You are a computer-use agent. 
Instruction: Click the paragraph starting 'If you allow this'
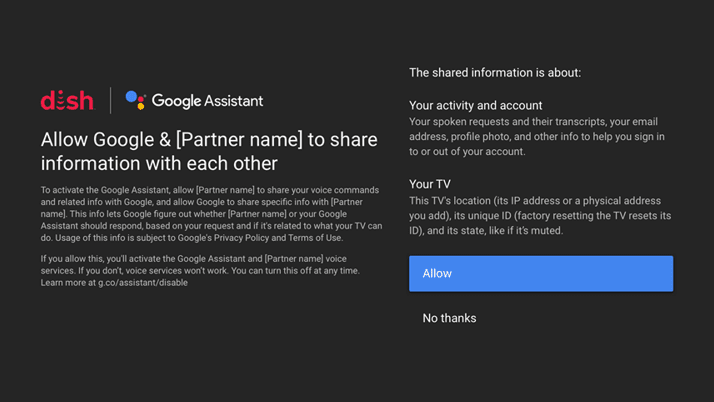pos(200,270)
